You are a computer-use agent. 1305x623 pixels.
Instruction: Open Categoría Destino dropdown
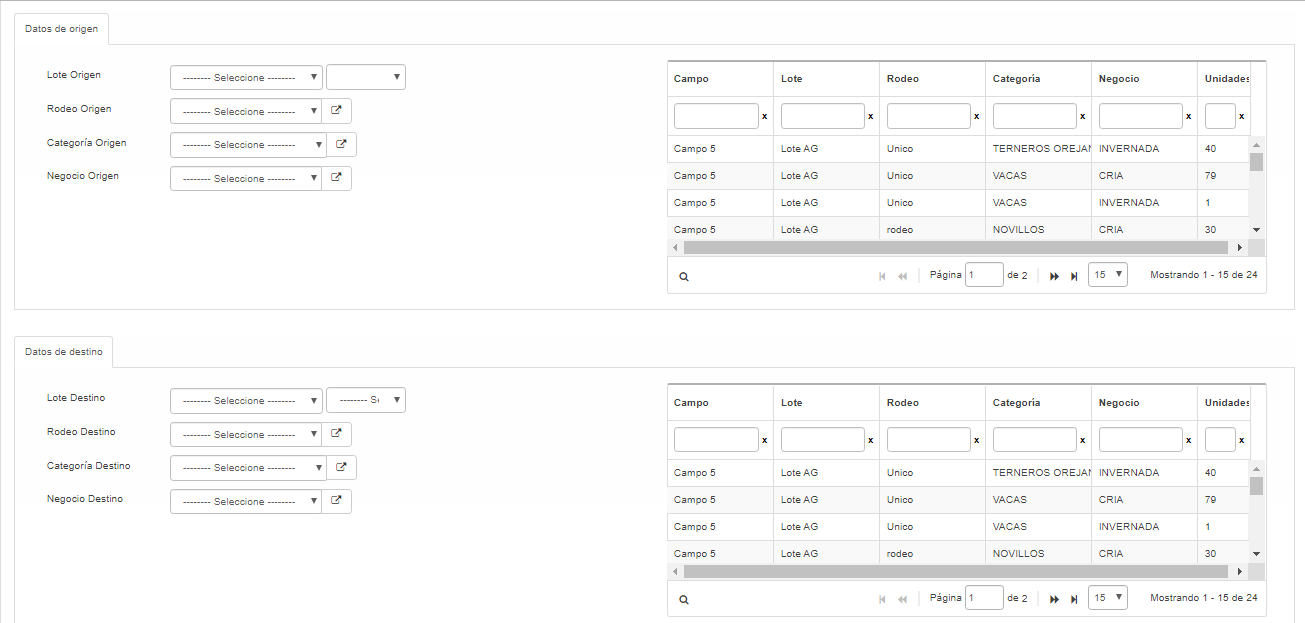tap(248, 467)
